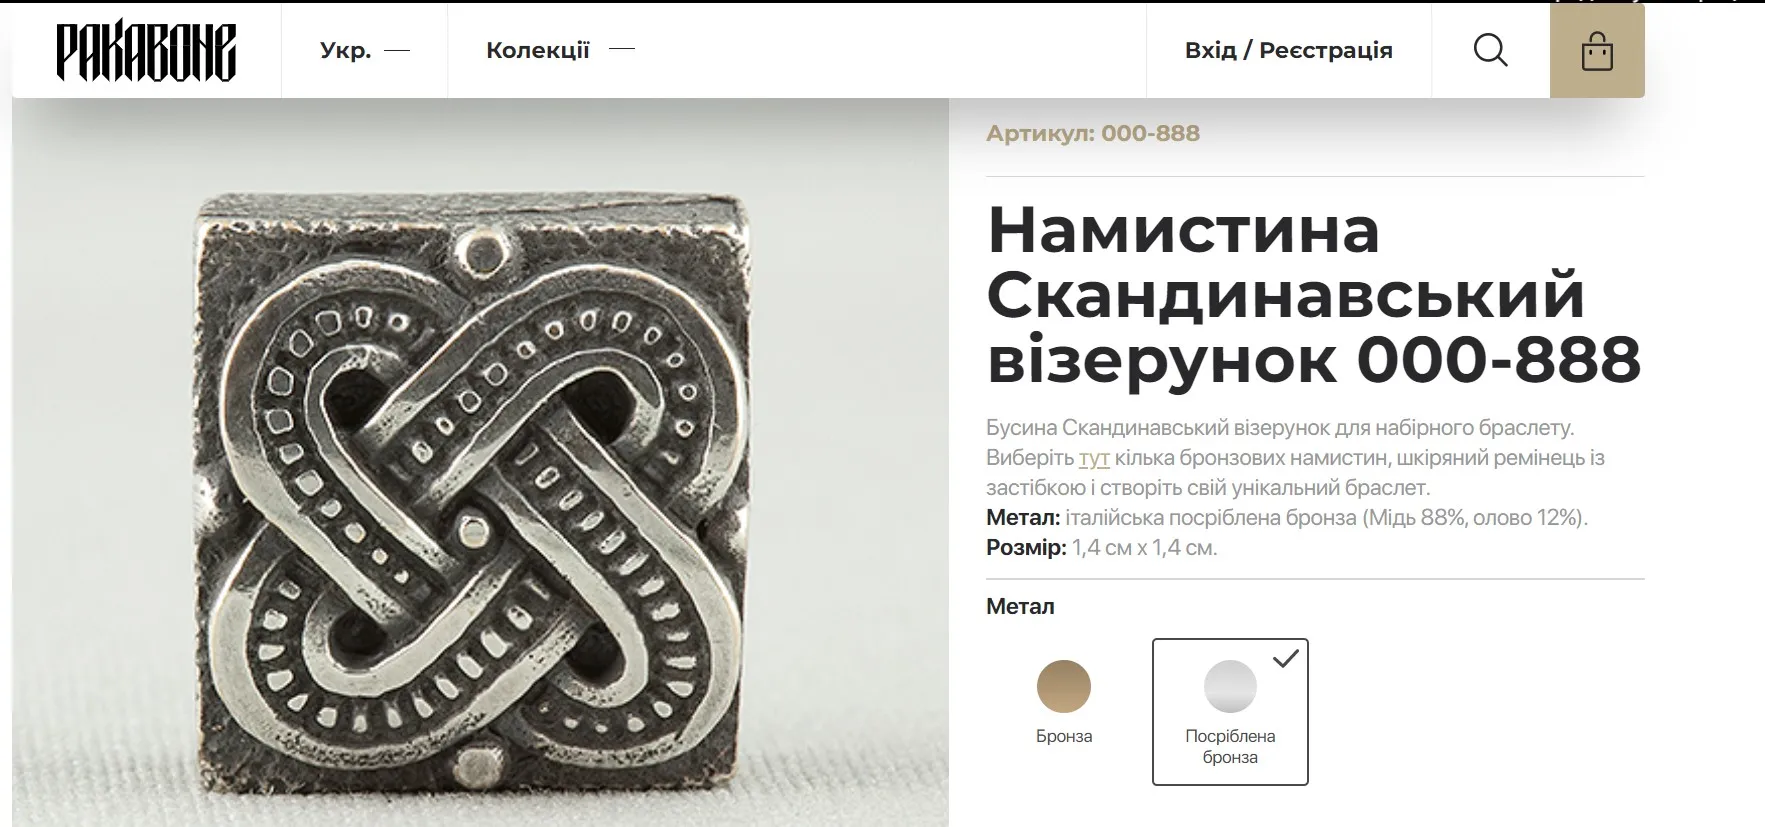Image resolution: width=1765 pixels, height=827 pixels.
Task: Click the dash icon beside Колекції
Action: pyautogui.click(x=622, y=49)
